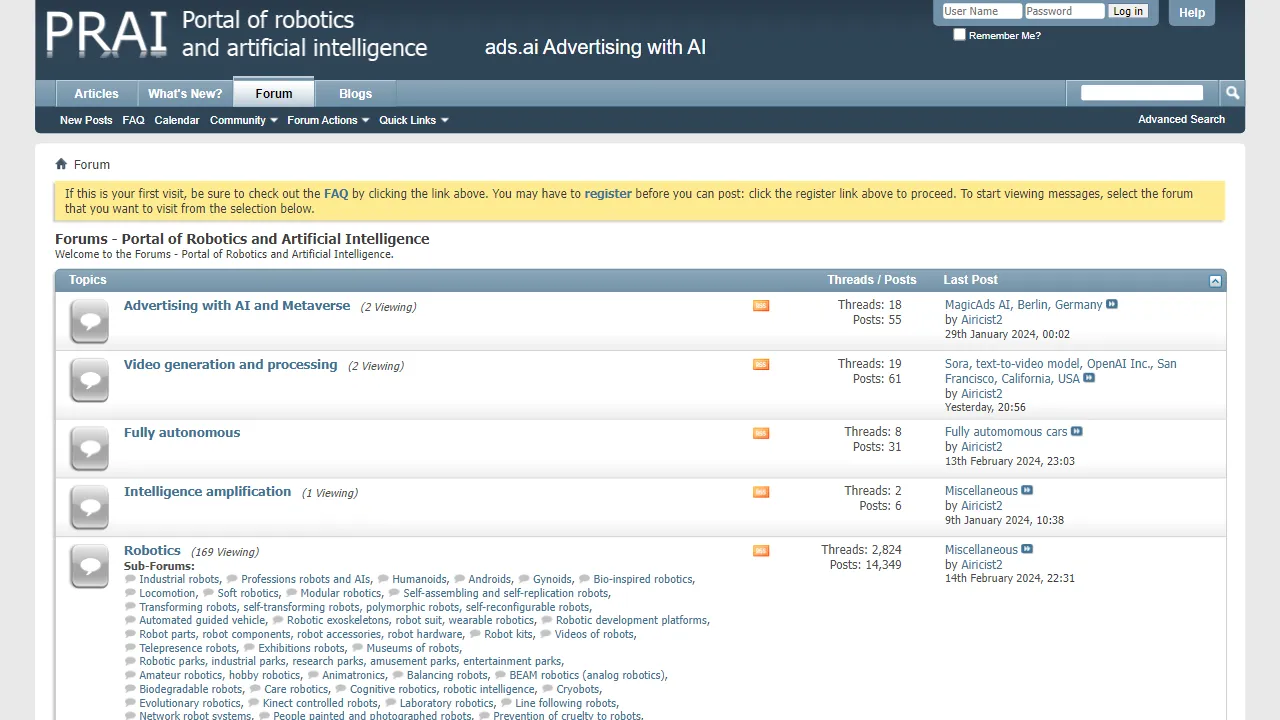Go to last post icon next to Fully automomous cars
The width and height of the screenshot is (1280, 720).
(x=1077, y=432)
